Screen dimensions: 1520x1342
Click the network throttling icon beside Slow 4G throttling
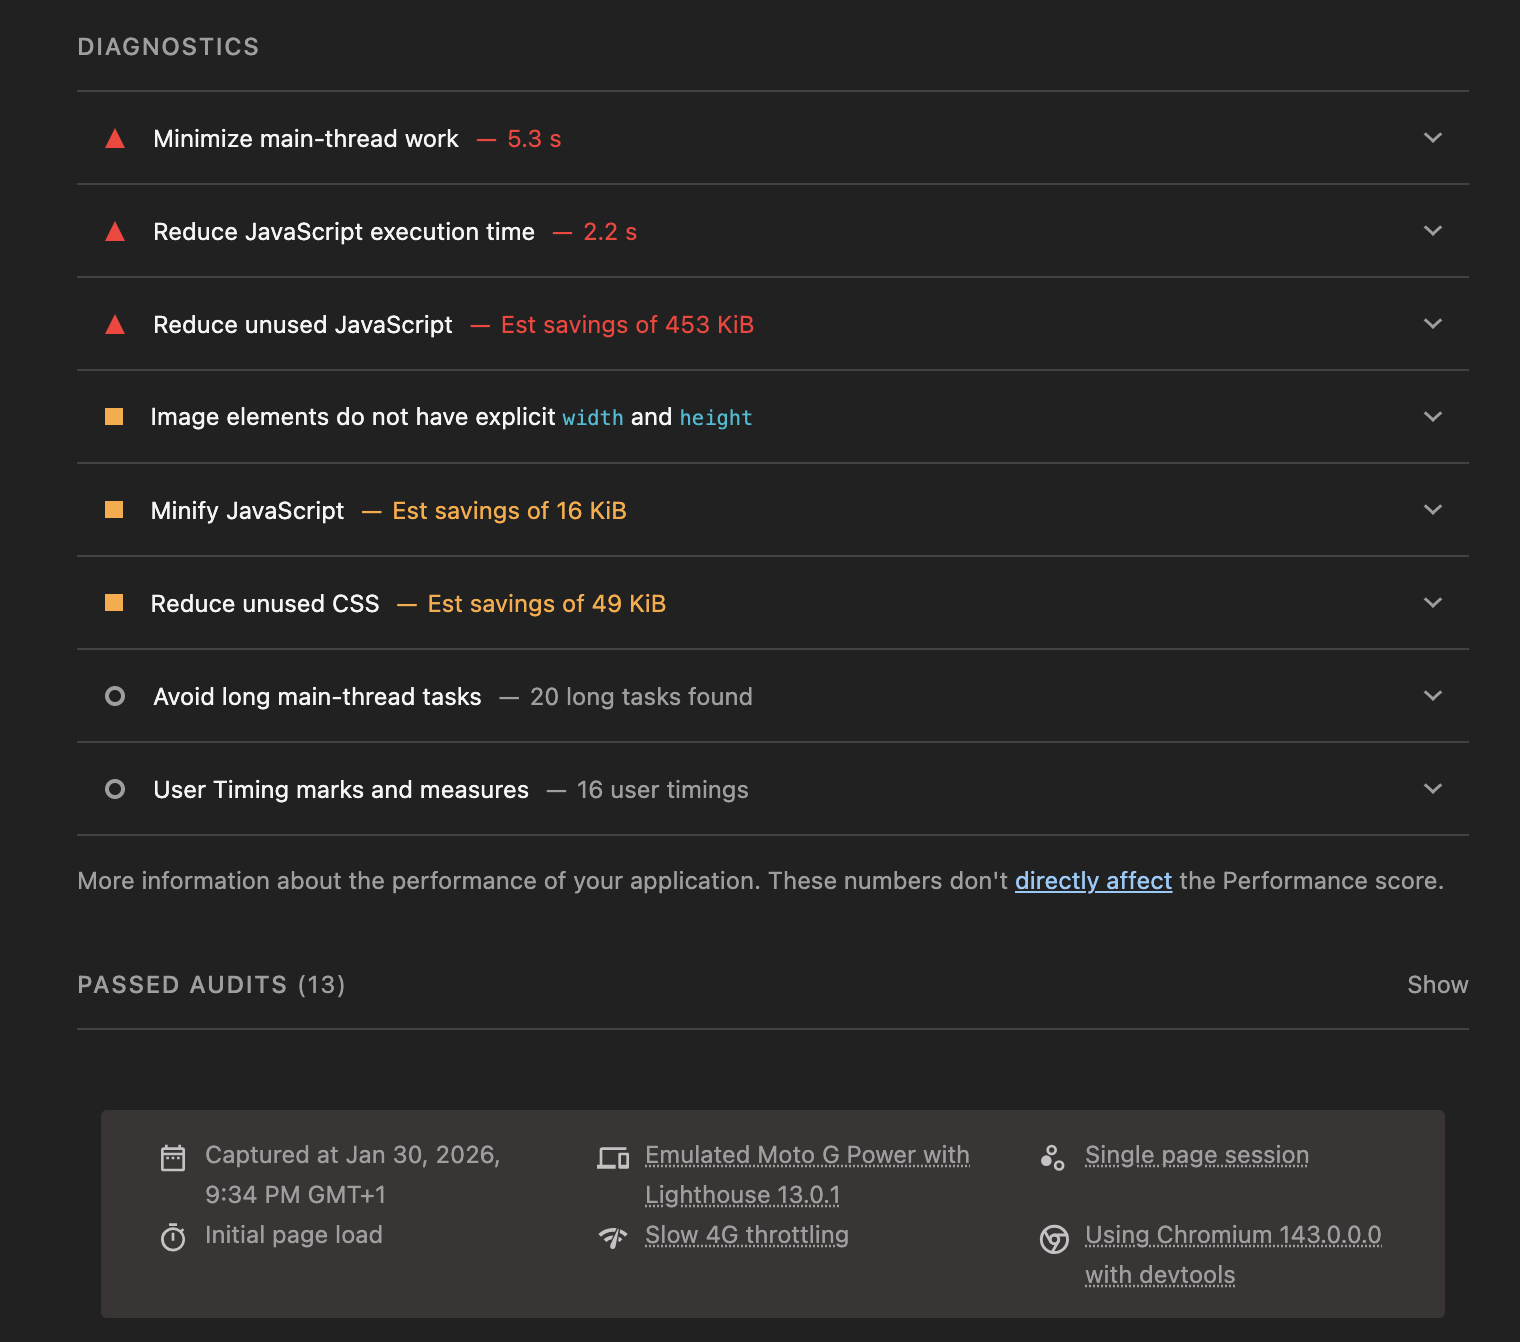[x=613, y=1237]
